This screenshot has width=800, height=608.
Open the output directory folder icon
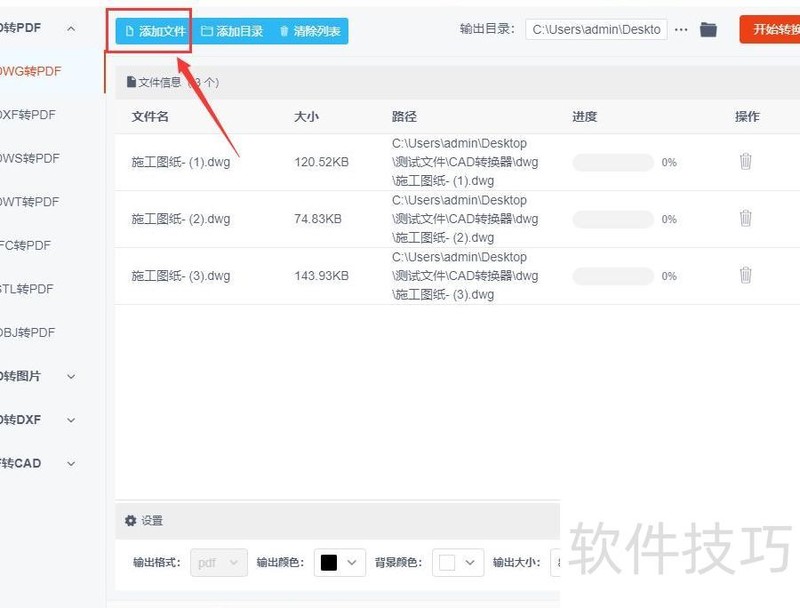pos(709,29)
